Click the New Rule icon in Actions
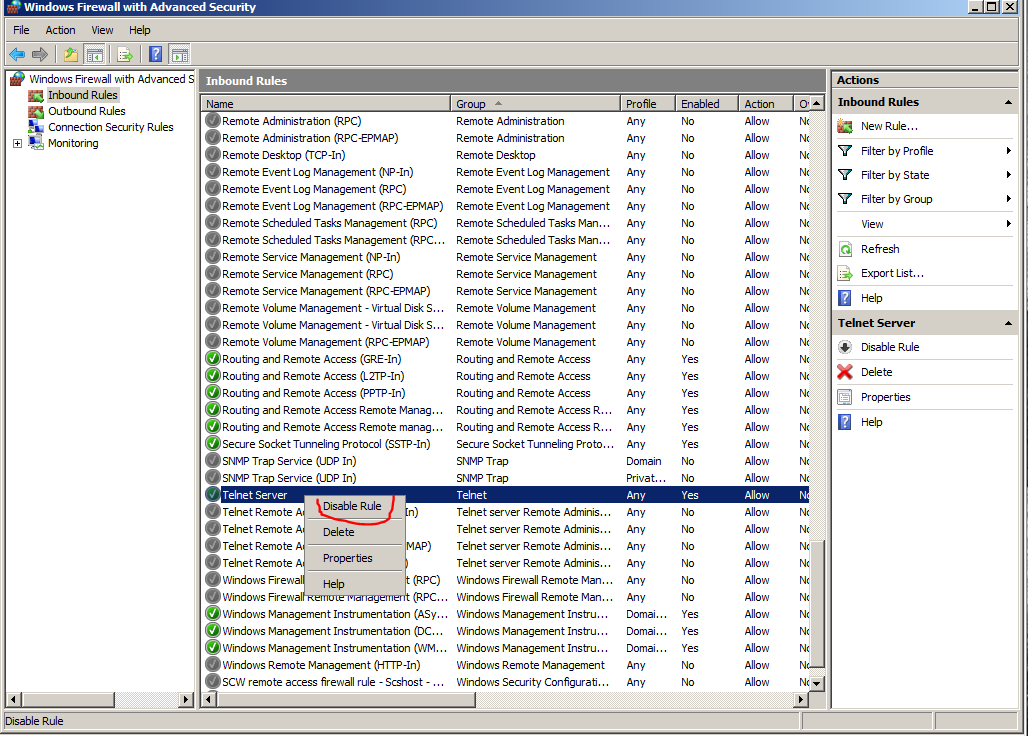Image resolution: width=1028 pixels, height=736 pixels. pos(845,126)
